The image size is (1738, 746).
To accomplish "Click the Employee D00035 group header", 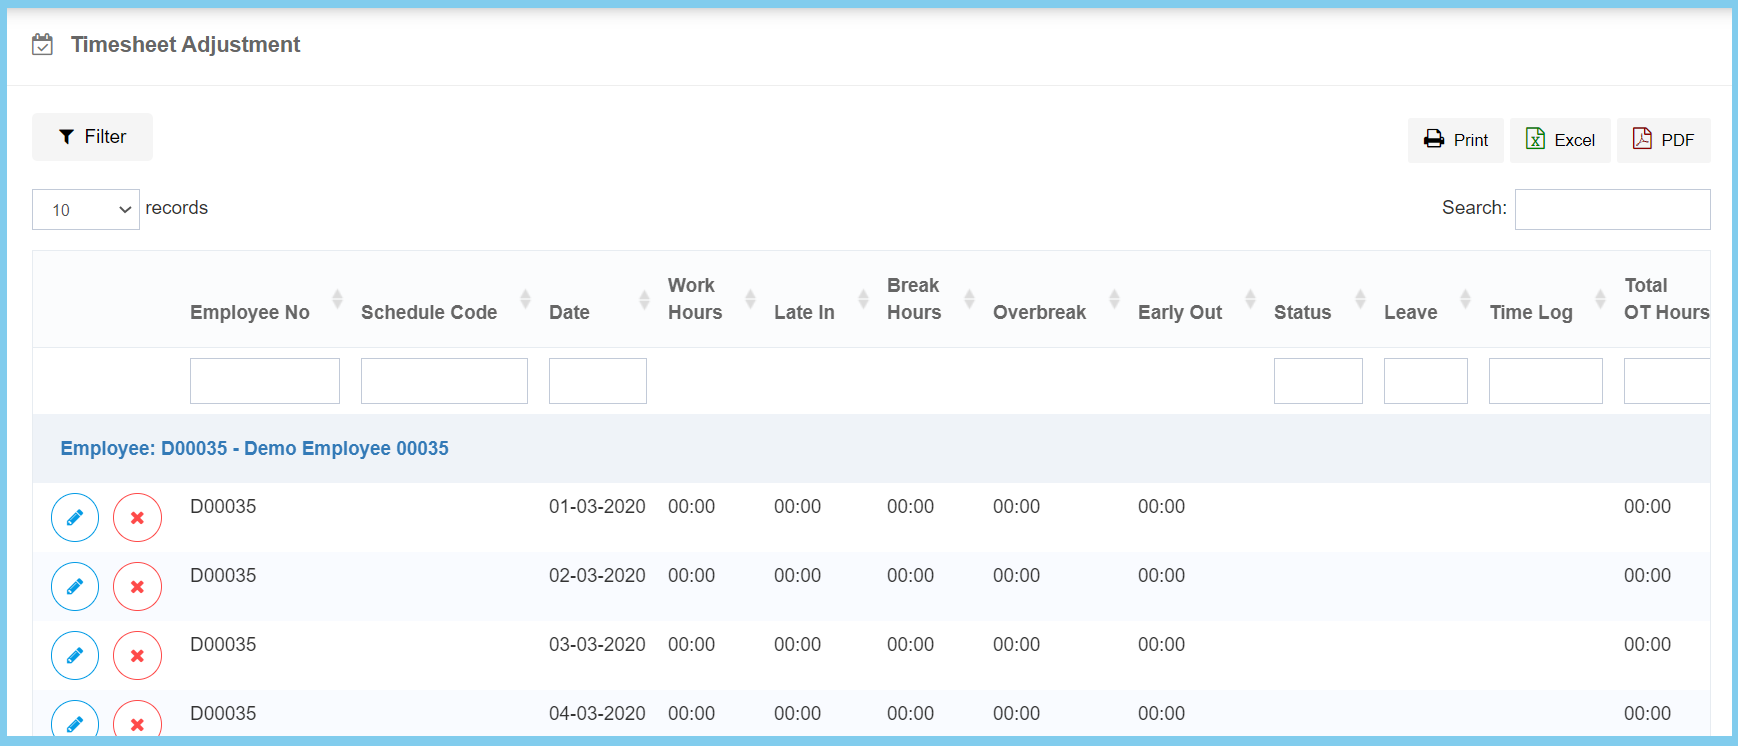I will [254, 448].
